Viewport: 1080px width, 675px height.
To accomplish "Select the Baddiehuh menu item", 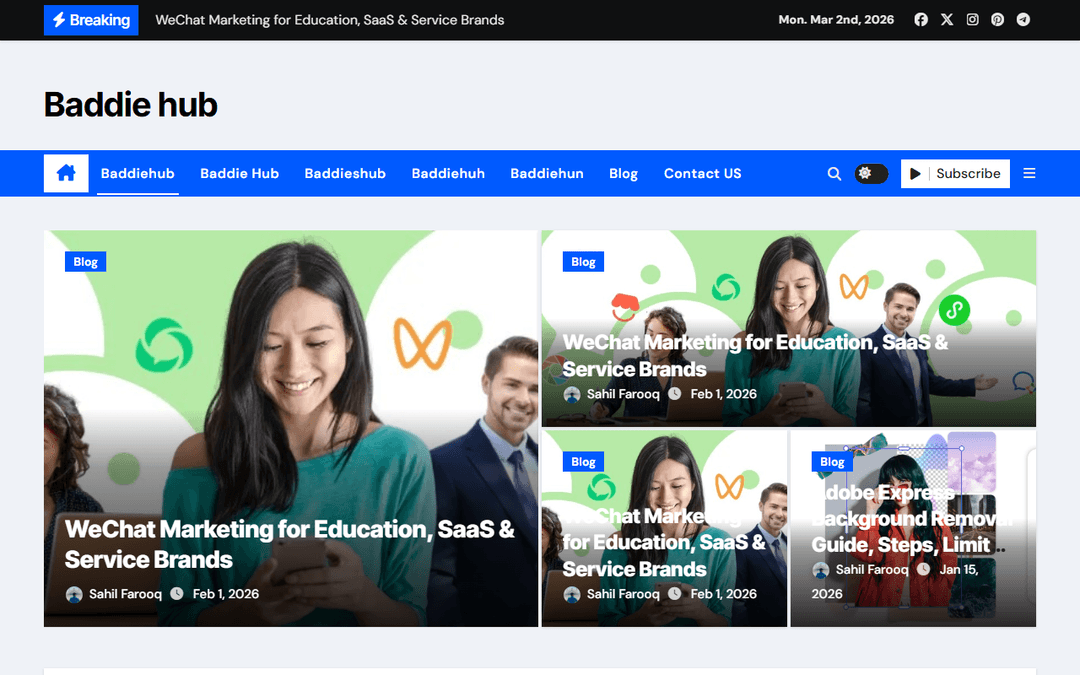I will (448, 174).
